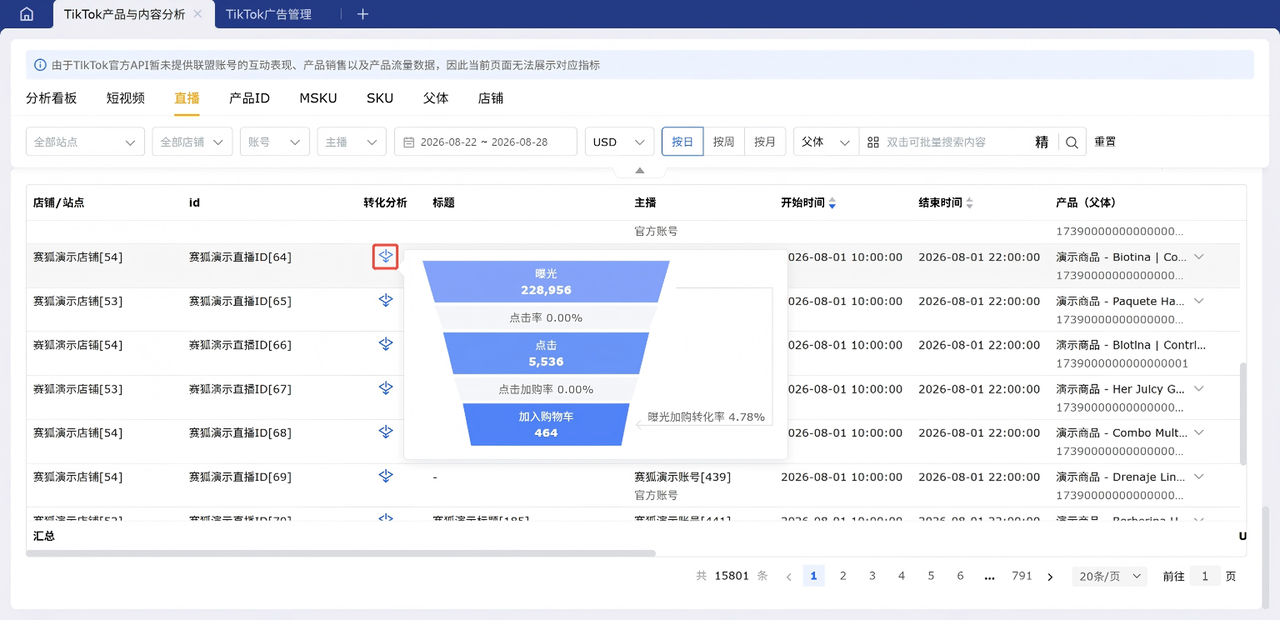Select the 直播 tab
This screenshot has height=620, width=1280.
tap(187, 98)
